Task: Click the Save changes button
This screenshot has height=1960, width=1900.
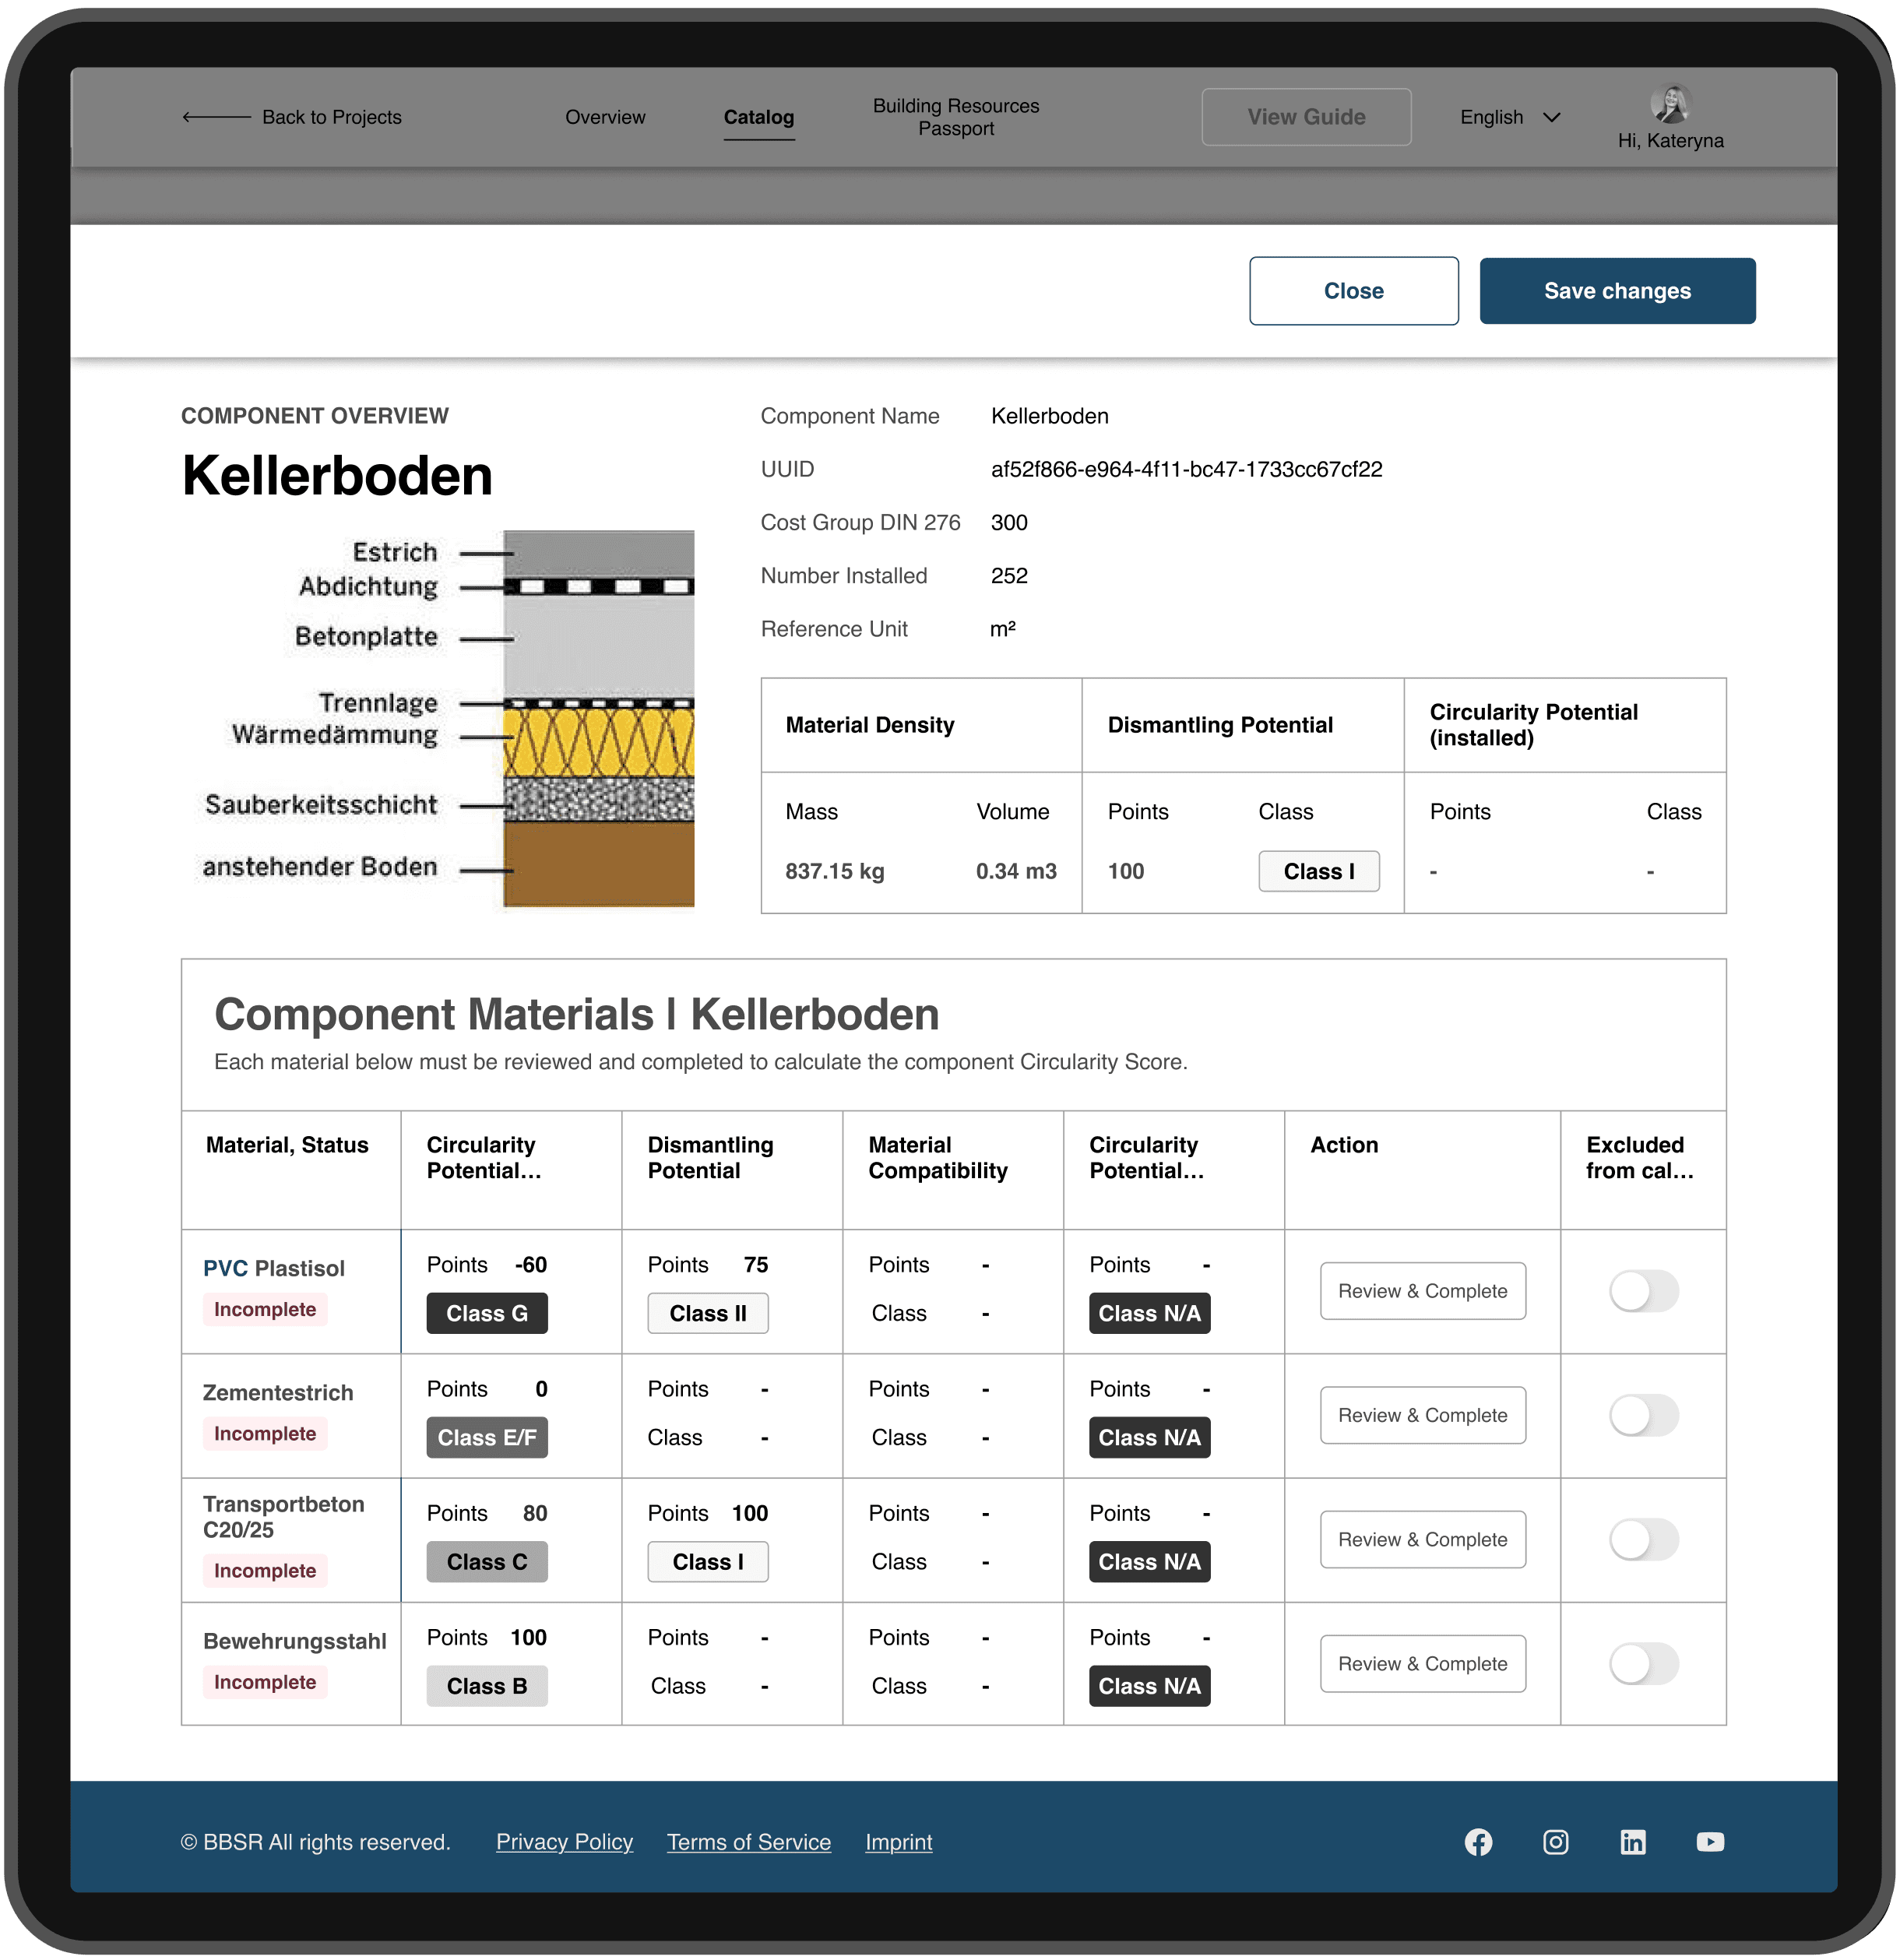Action: pyautogui.click(x=1617, y=291)
